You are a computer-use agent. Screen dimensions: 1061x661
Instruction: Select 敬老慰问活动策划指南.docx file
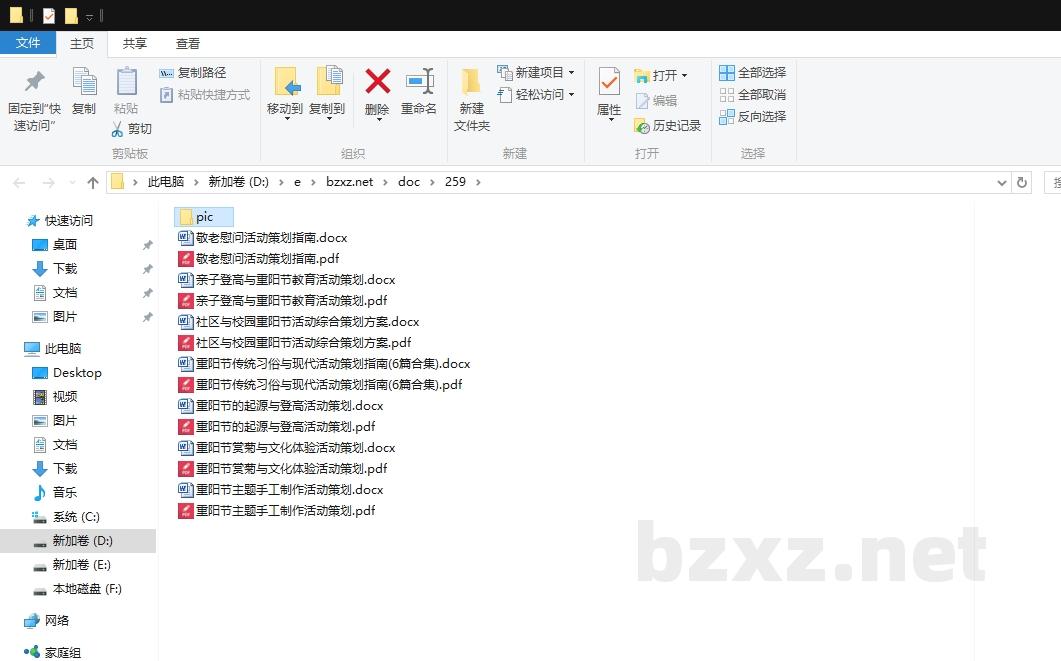click(x=271, y=238)
